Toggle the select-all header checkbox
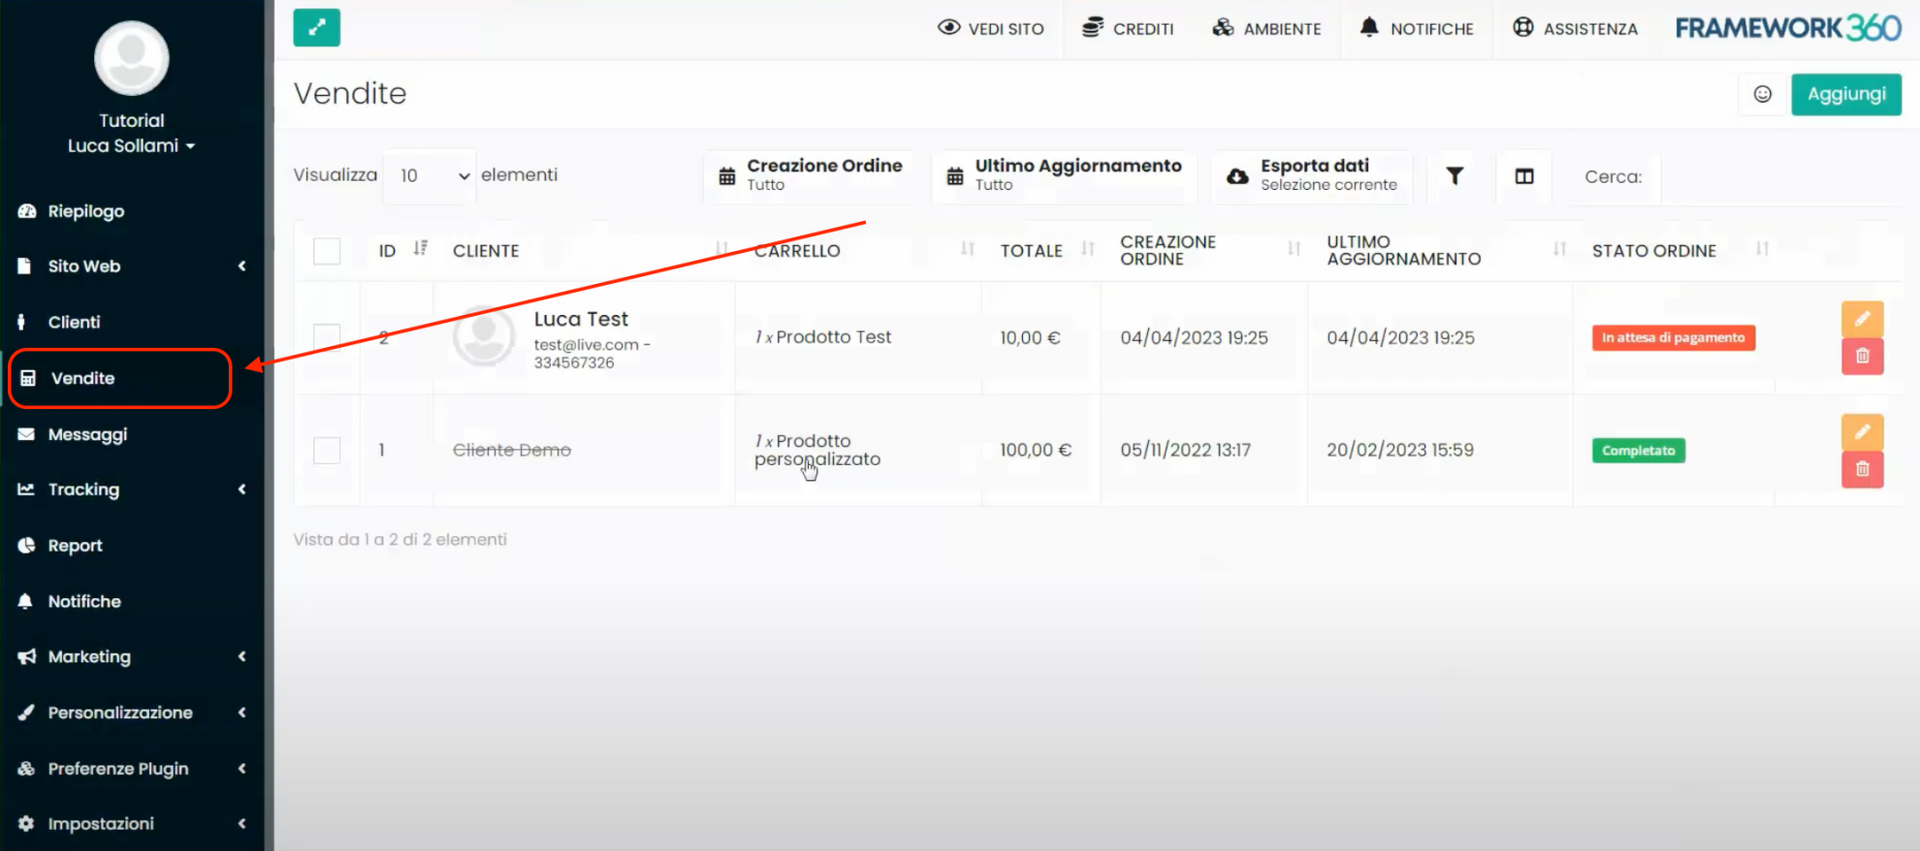This screenshot has width=1920, height=851. [327, 251]
